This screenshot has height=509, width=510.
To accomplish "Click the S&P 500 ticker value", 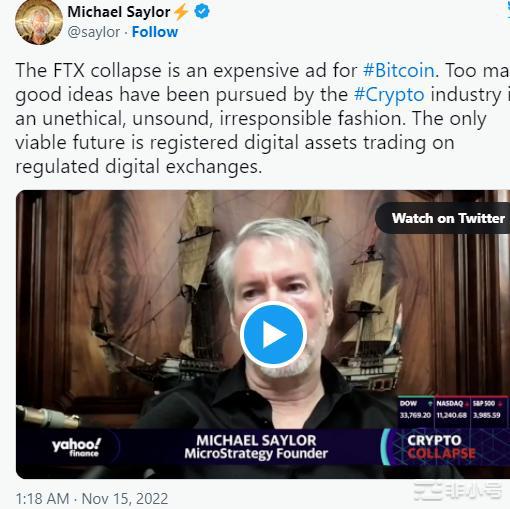I will (487, 415).
